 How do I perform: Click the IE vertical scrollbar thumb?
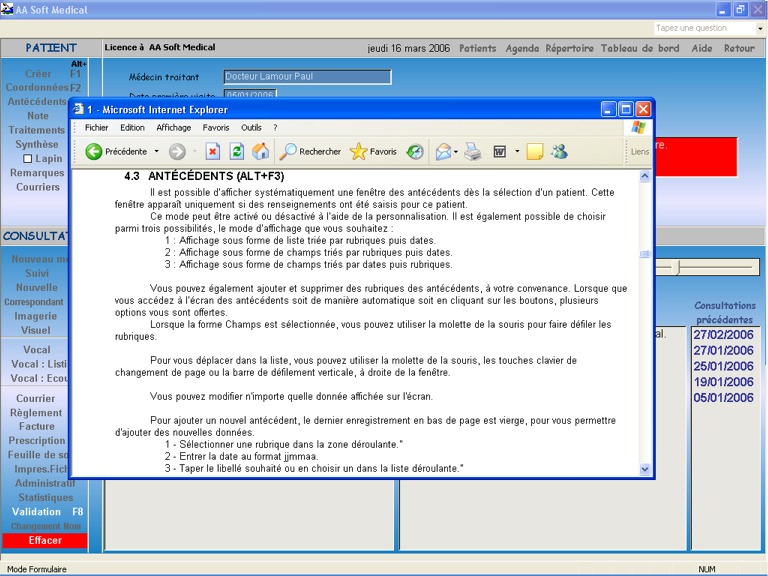coord(645,254)
